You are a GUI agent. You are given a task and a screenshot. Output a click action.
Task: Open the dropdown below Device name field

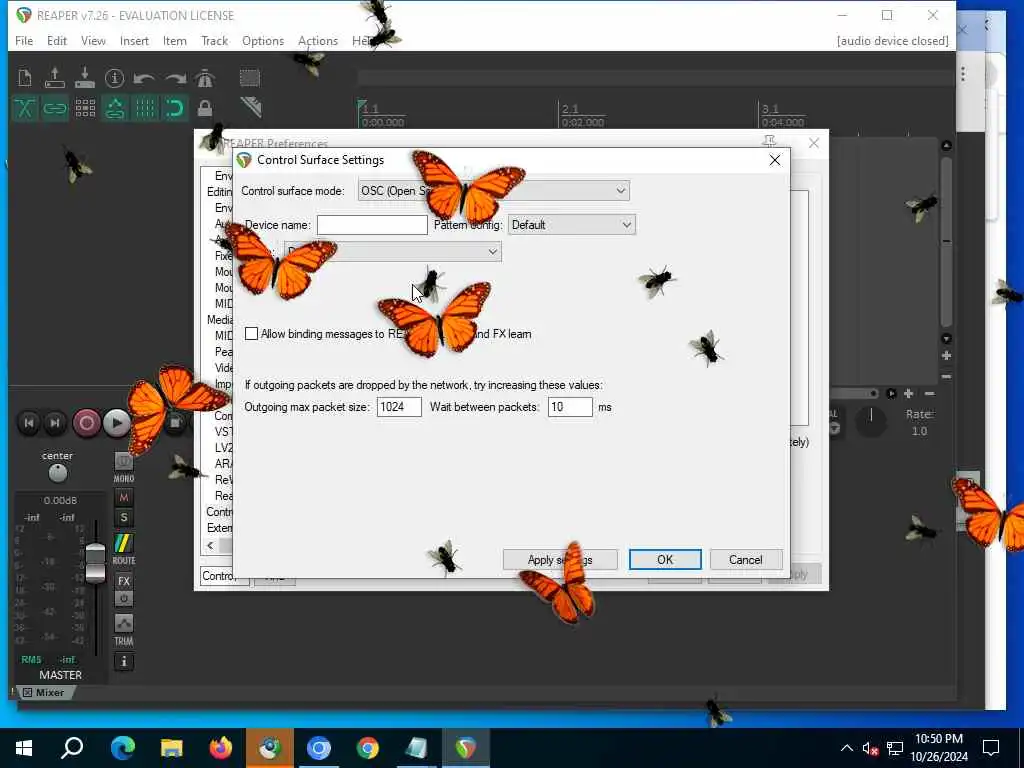(392, 251)
